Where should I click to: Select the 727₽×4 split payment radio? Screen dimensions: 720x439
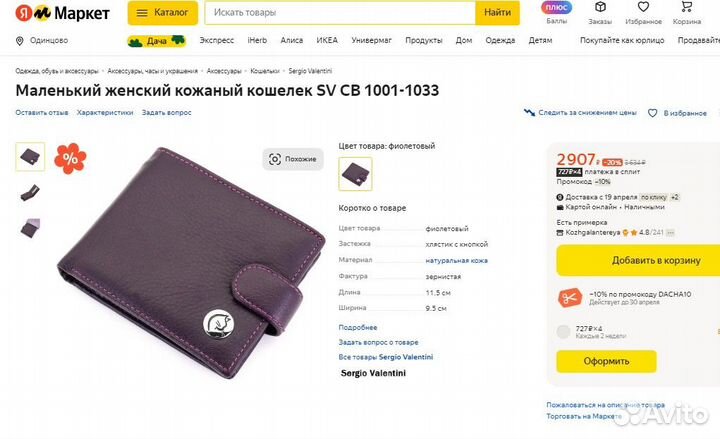[563, 332]
